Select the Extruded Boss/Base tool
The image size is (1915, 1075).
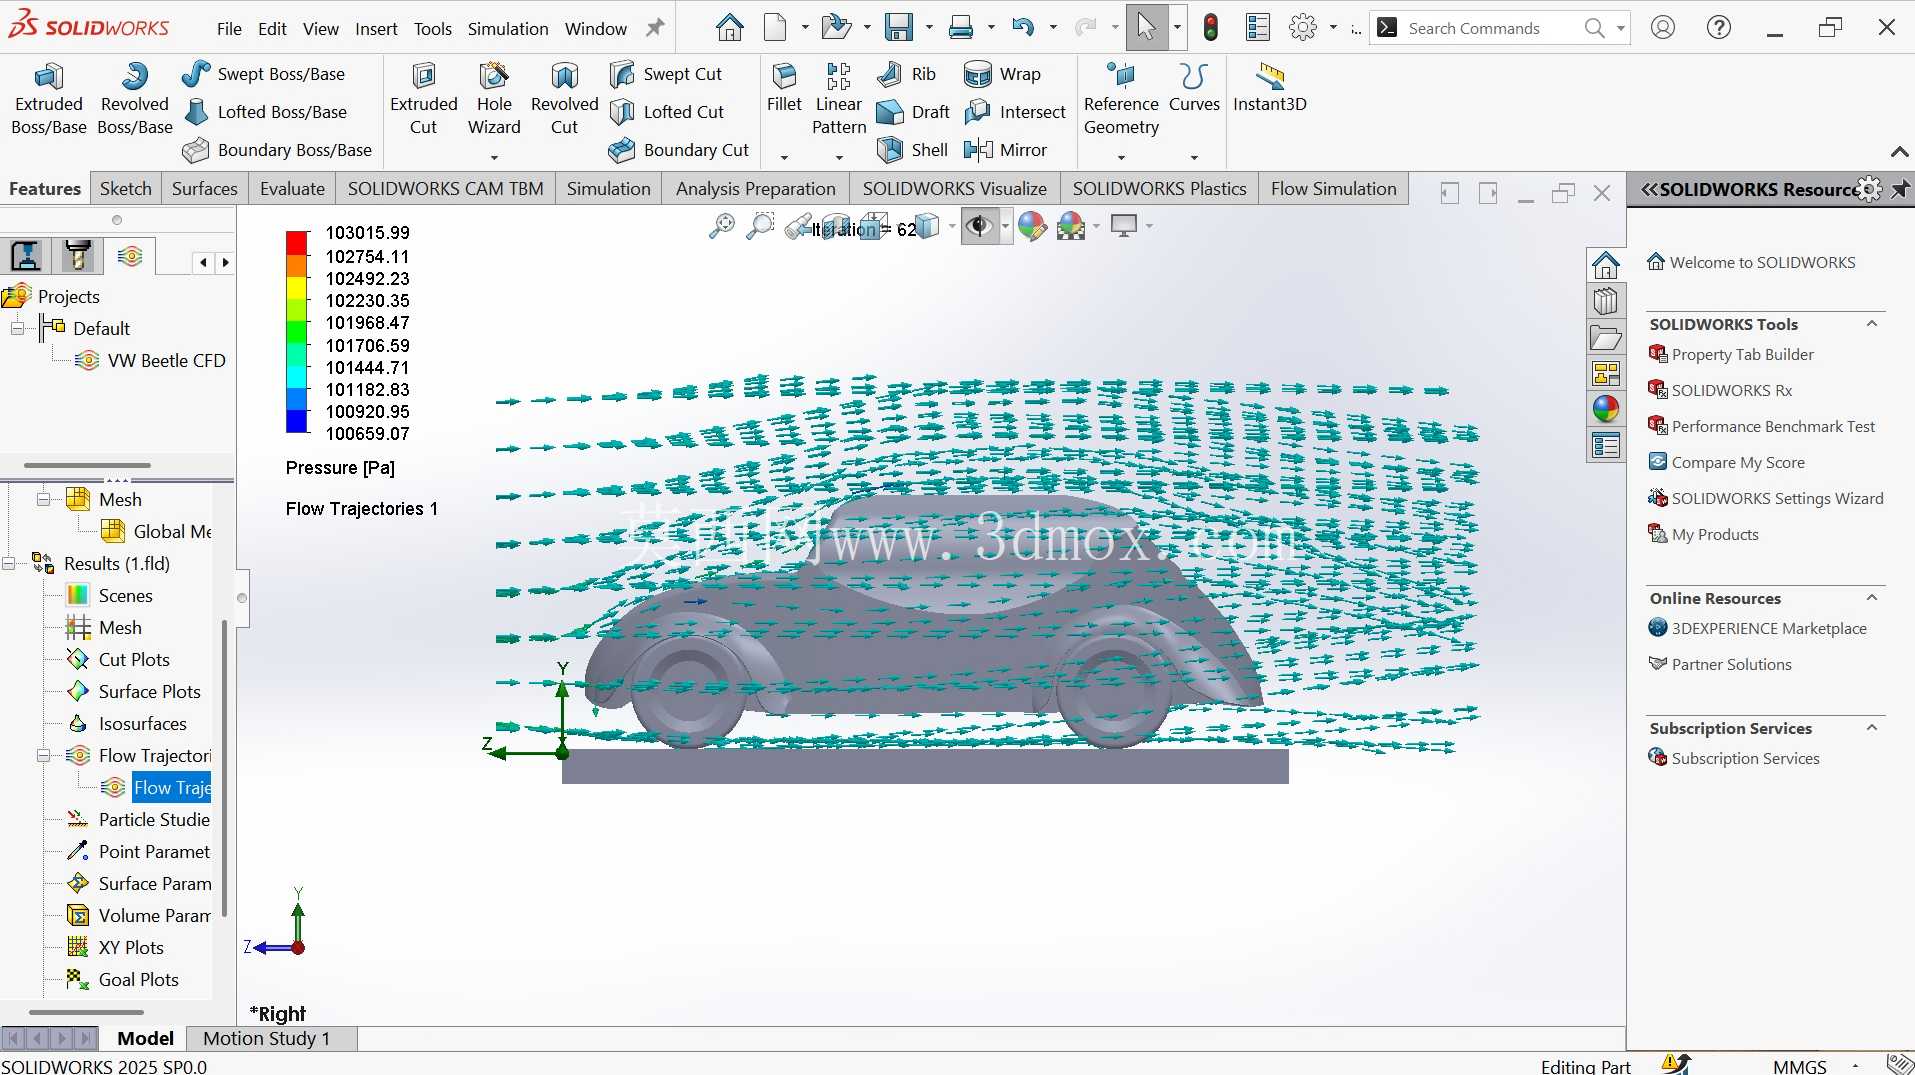[48, 98]
